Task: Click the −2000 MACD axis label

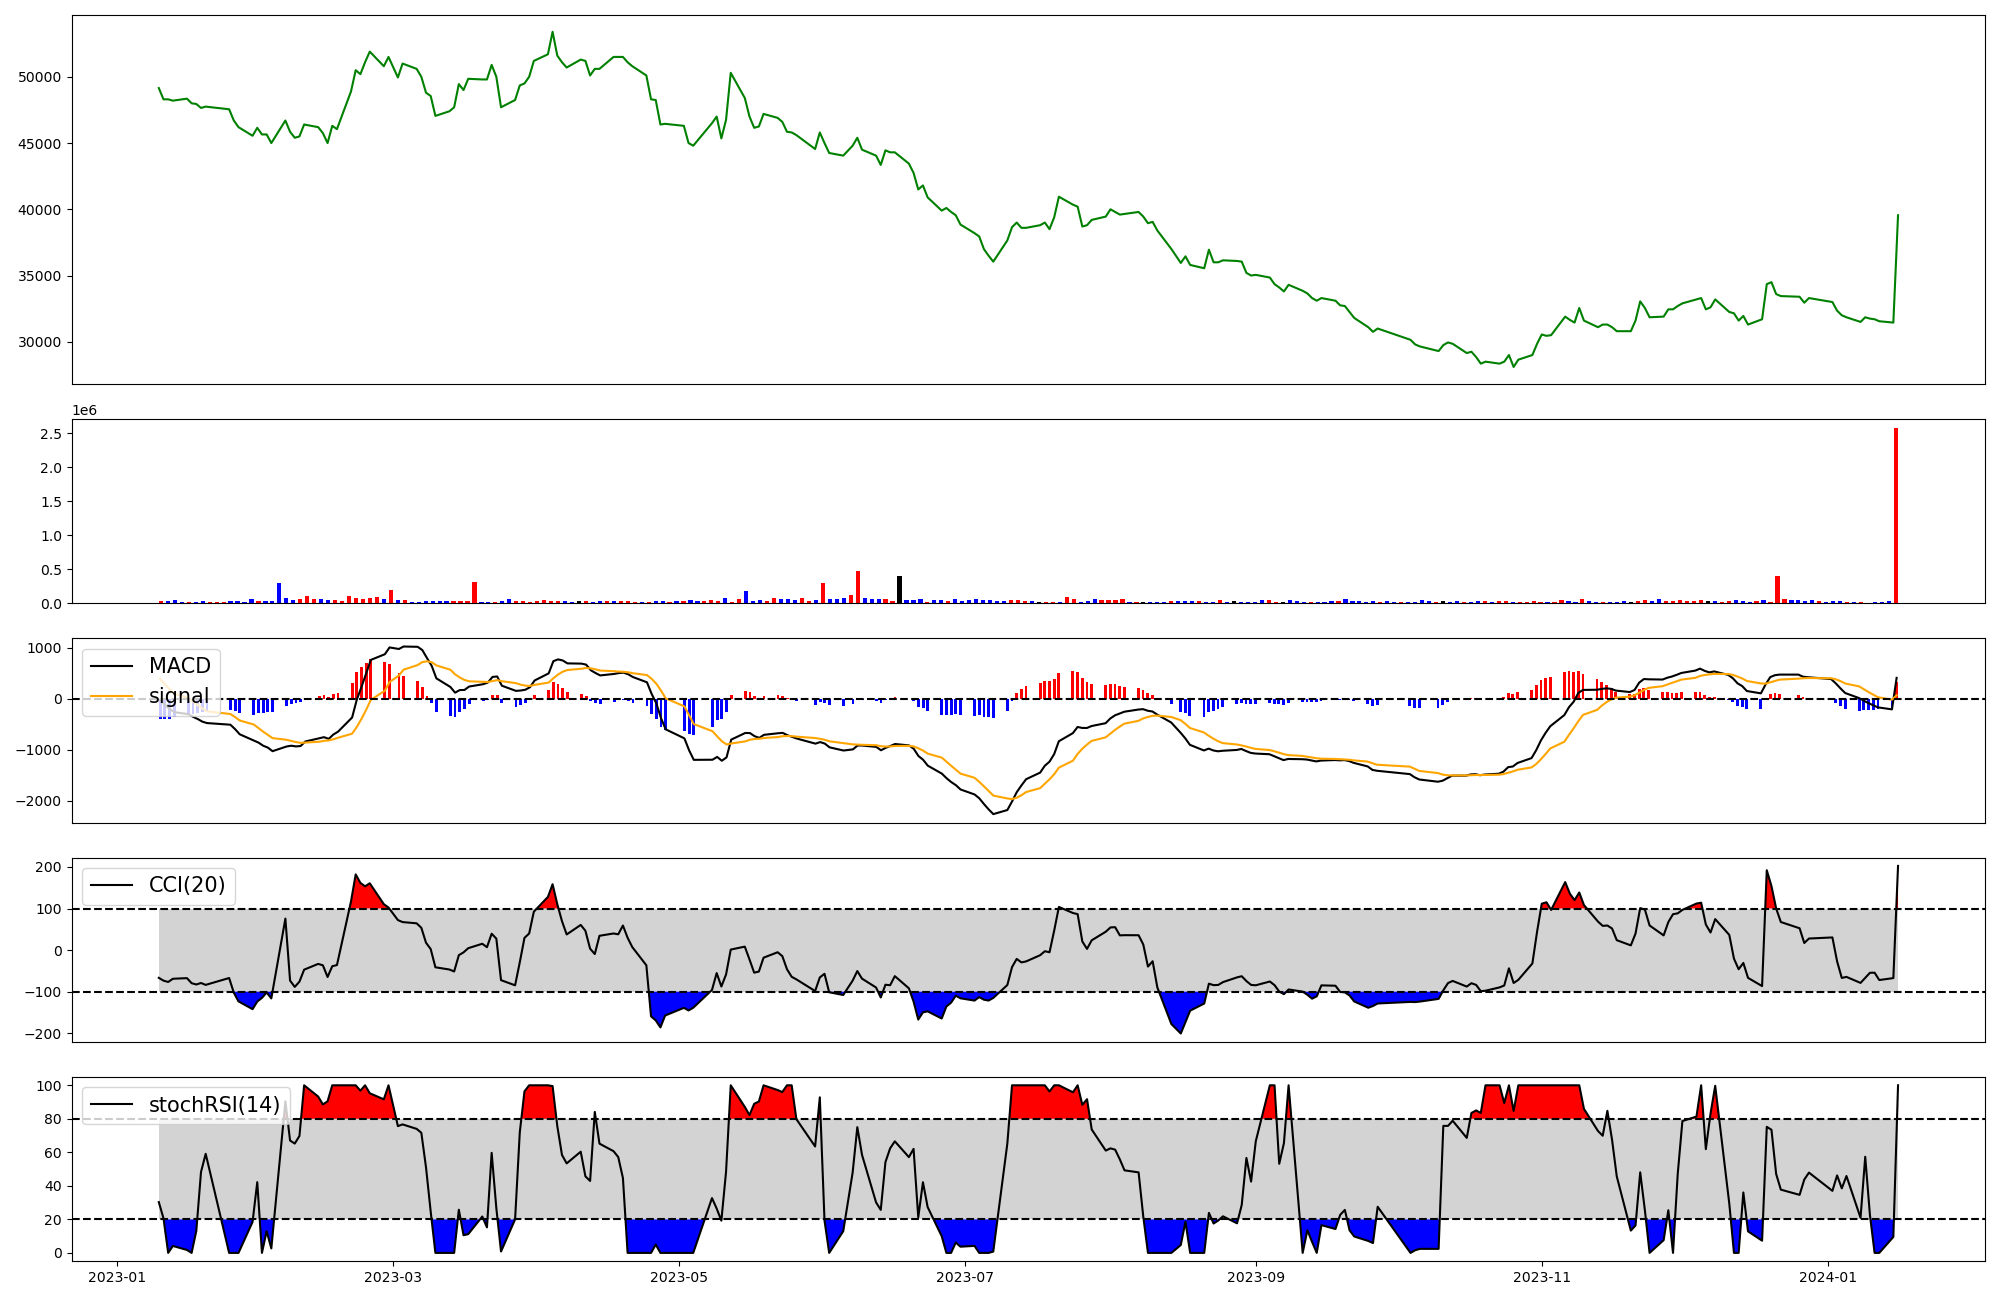Action: 38,801
